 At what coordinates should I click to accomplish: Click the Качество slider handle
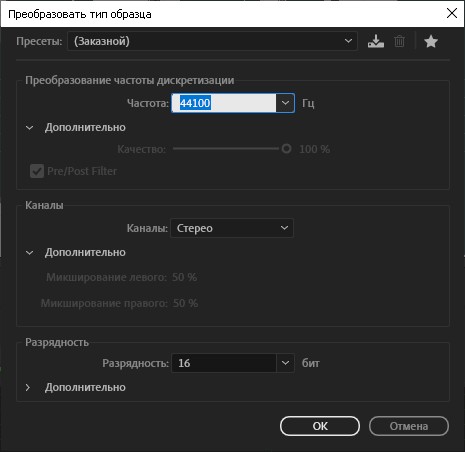pos(286,149)
